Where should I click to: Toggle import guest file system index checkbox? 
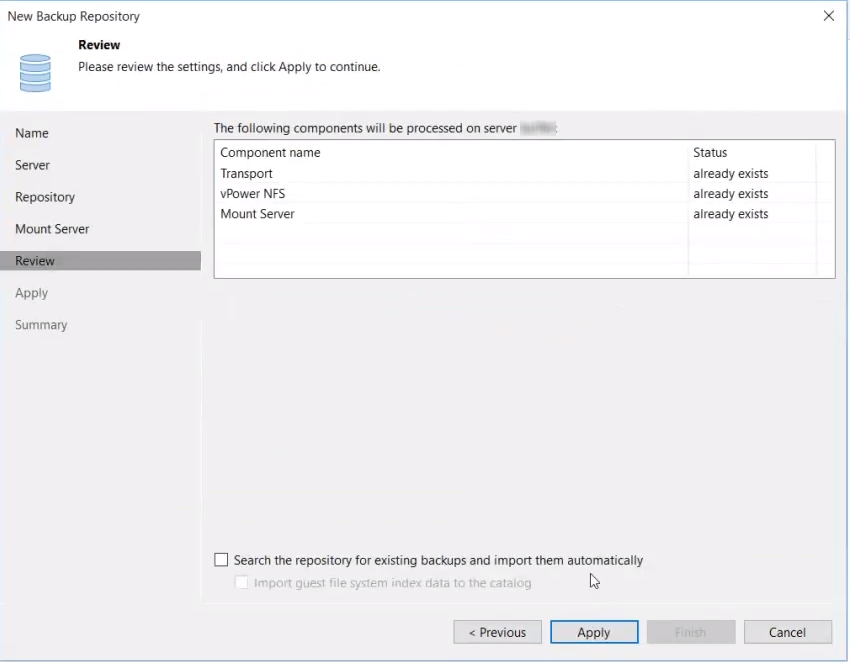(x=242, y=583)
